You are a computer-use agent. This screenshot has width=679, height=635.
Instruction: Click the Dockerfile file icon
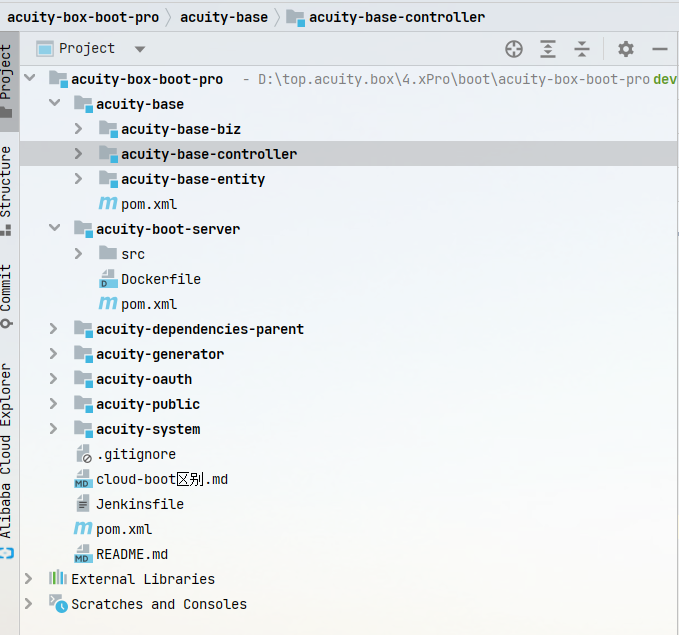[107, 280]
